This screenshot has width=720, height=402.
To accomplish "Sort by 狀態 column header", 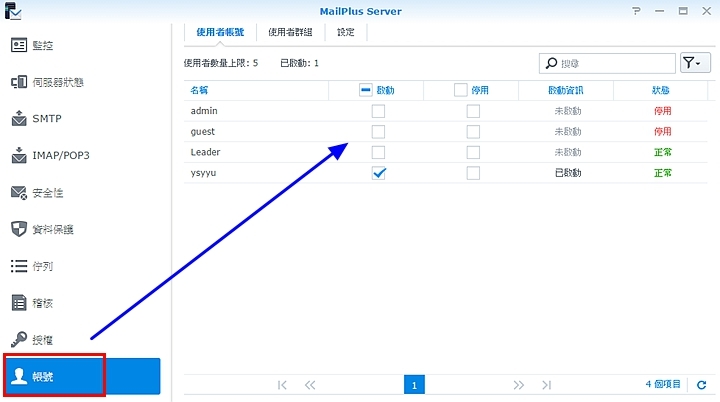I will point(661,91).
